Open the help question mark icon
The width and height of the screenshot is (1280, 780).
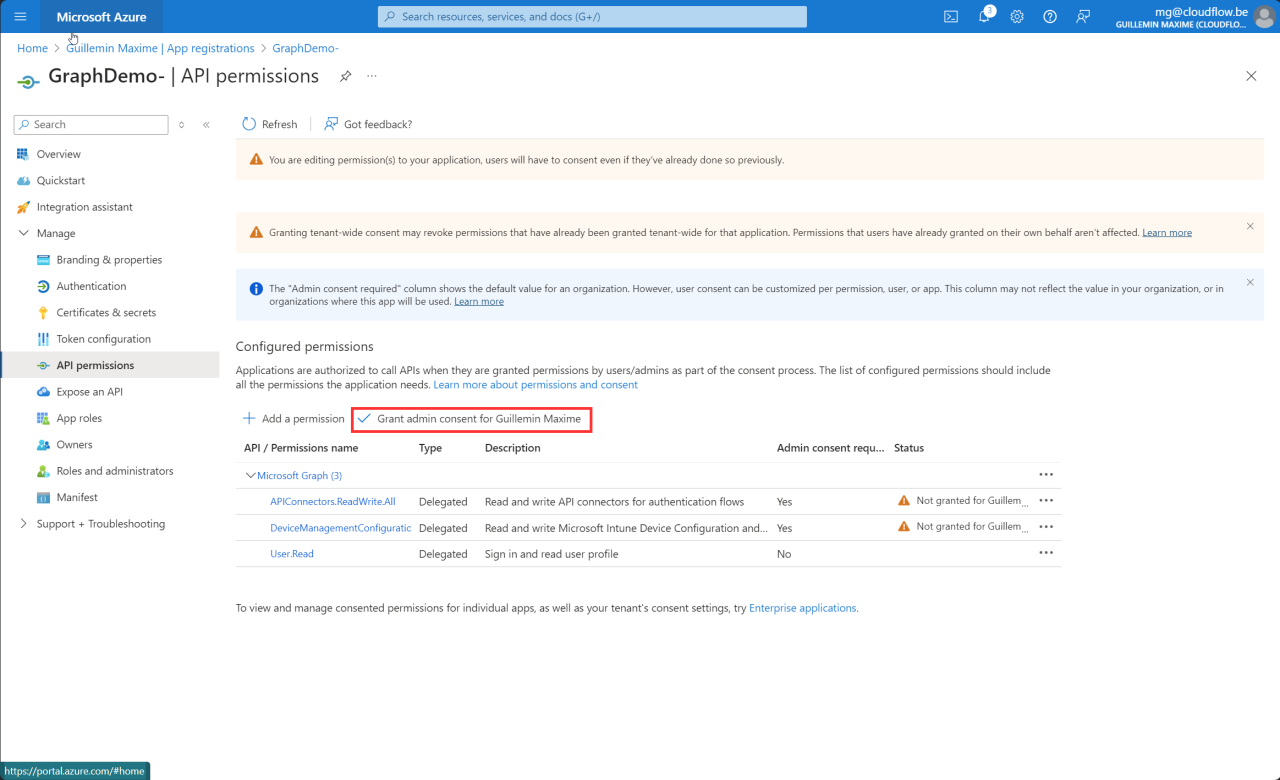coord(1050,17)
